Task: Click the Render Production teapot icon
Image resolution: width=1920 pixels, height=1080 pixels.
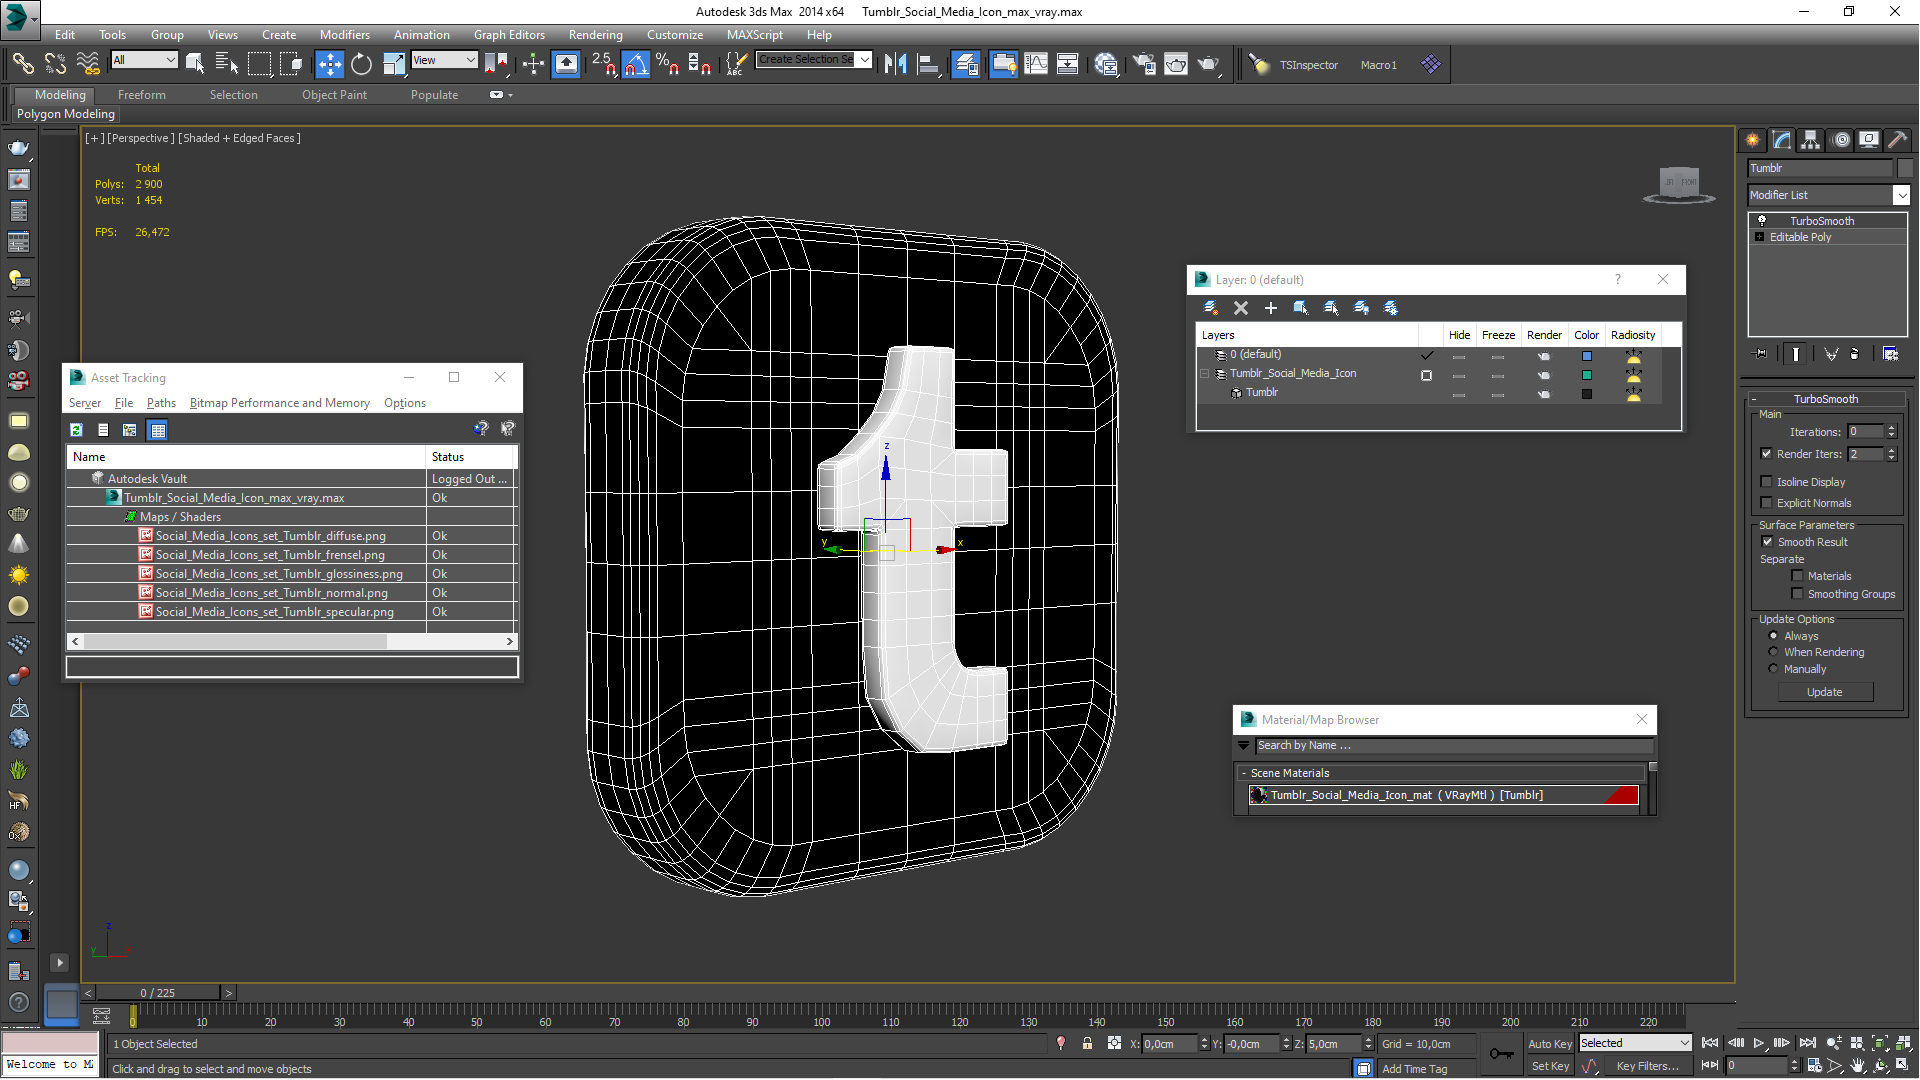Action: (1209, 64)
